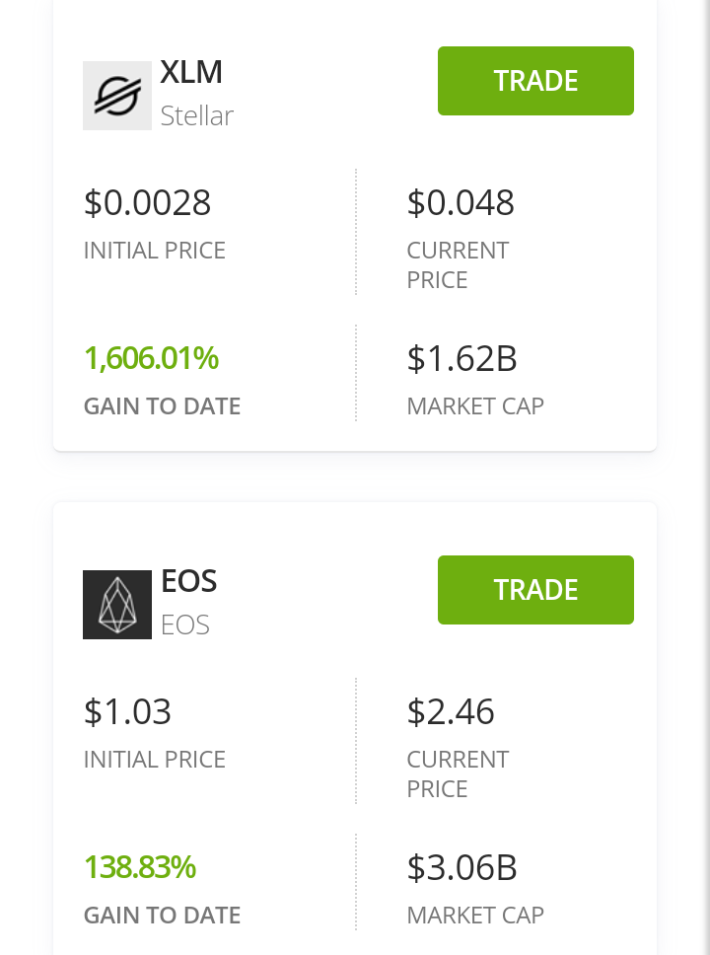This screenshot has width=710, height=955.
Task: Click Gain To Date label under EOS
Action: coord(162,915)
